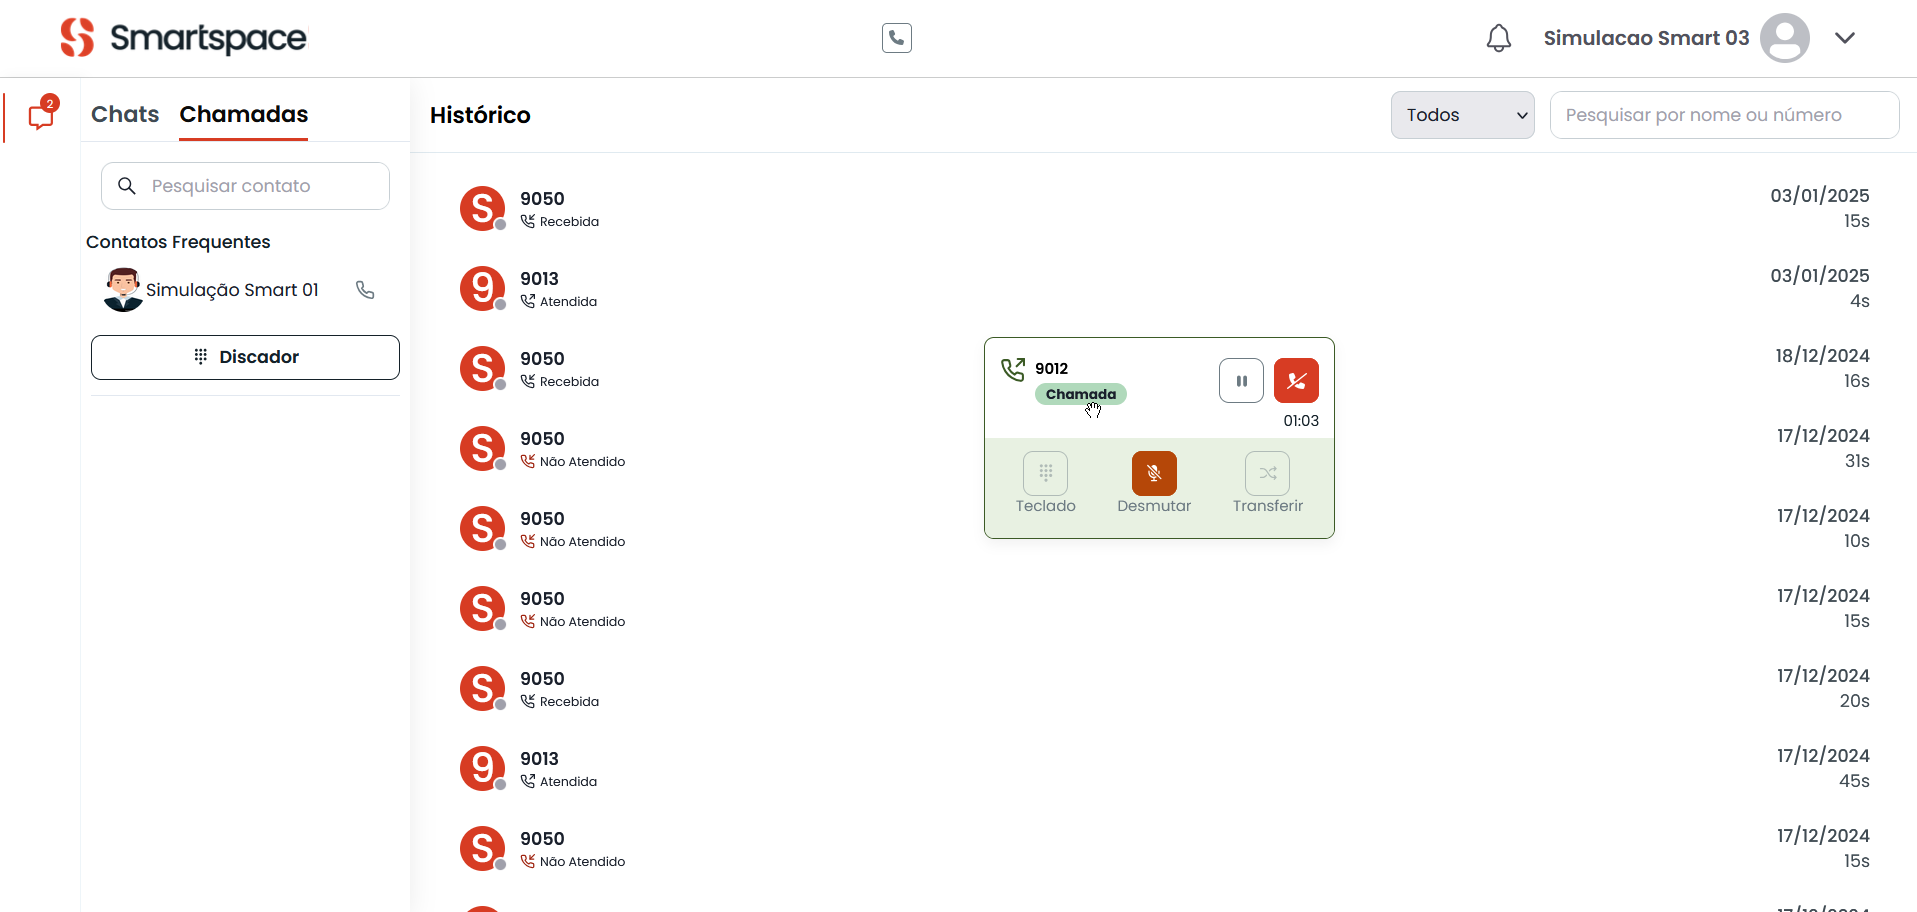
Task: Expand the user account chevron menu
Action: click(1844, 38)
